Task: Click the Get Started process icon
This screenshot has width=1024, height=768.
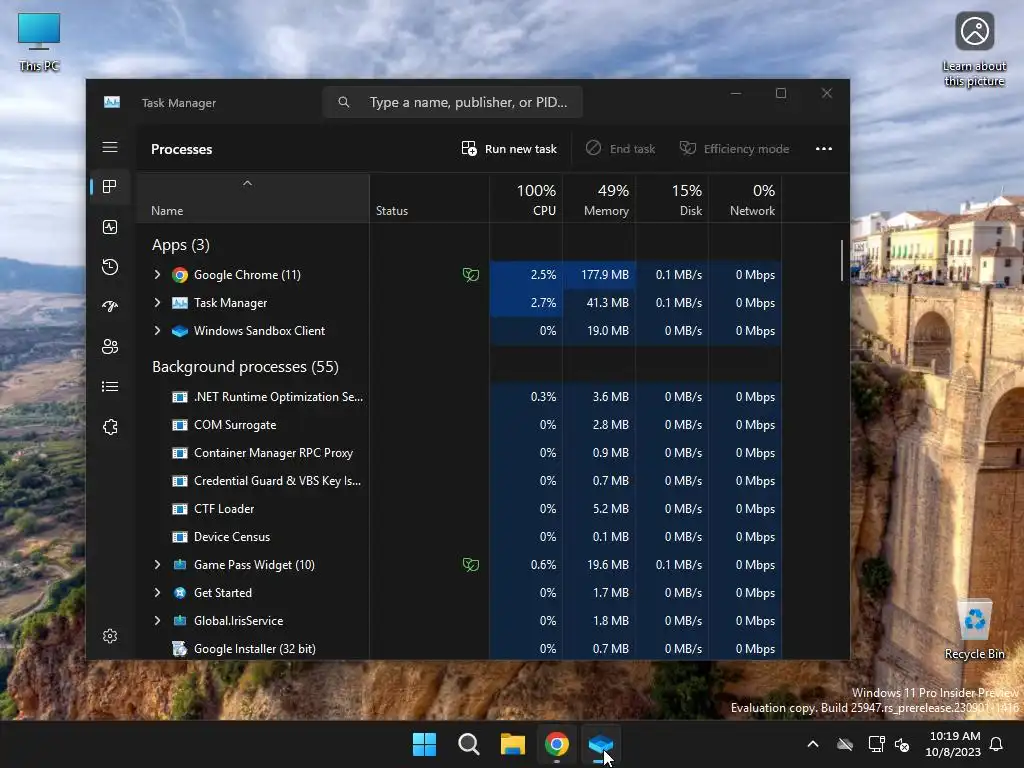Action: tap(180, 593)
